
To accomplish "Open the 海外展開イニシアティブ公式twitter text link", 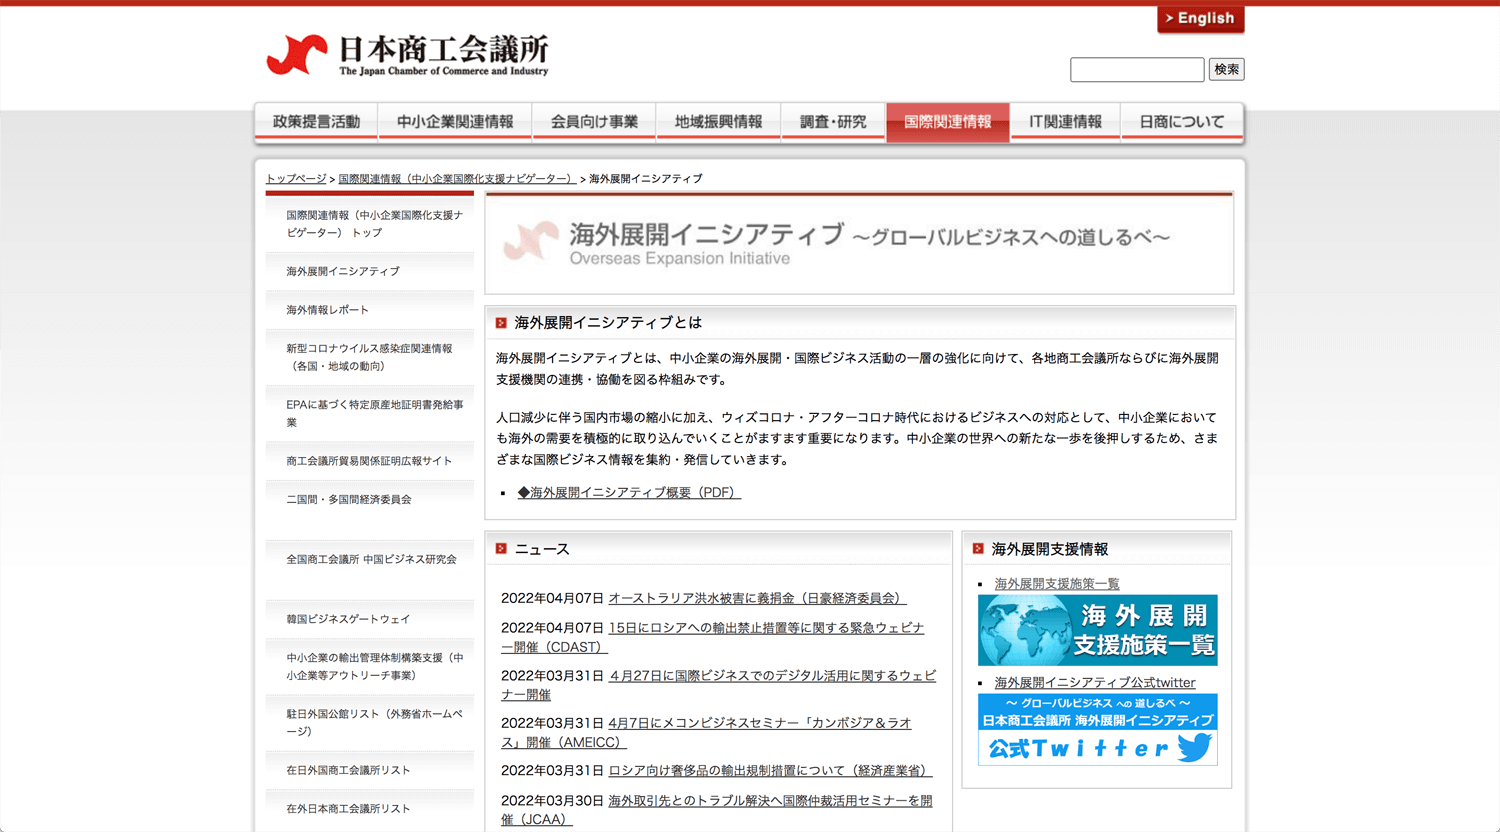I will tap(1095, 682).
